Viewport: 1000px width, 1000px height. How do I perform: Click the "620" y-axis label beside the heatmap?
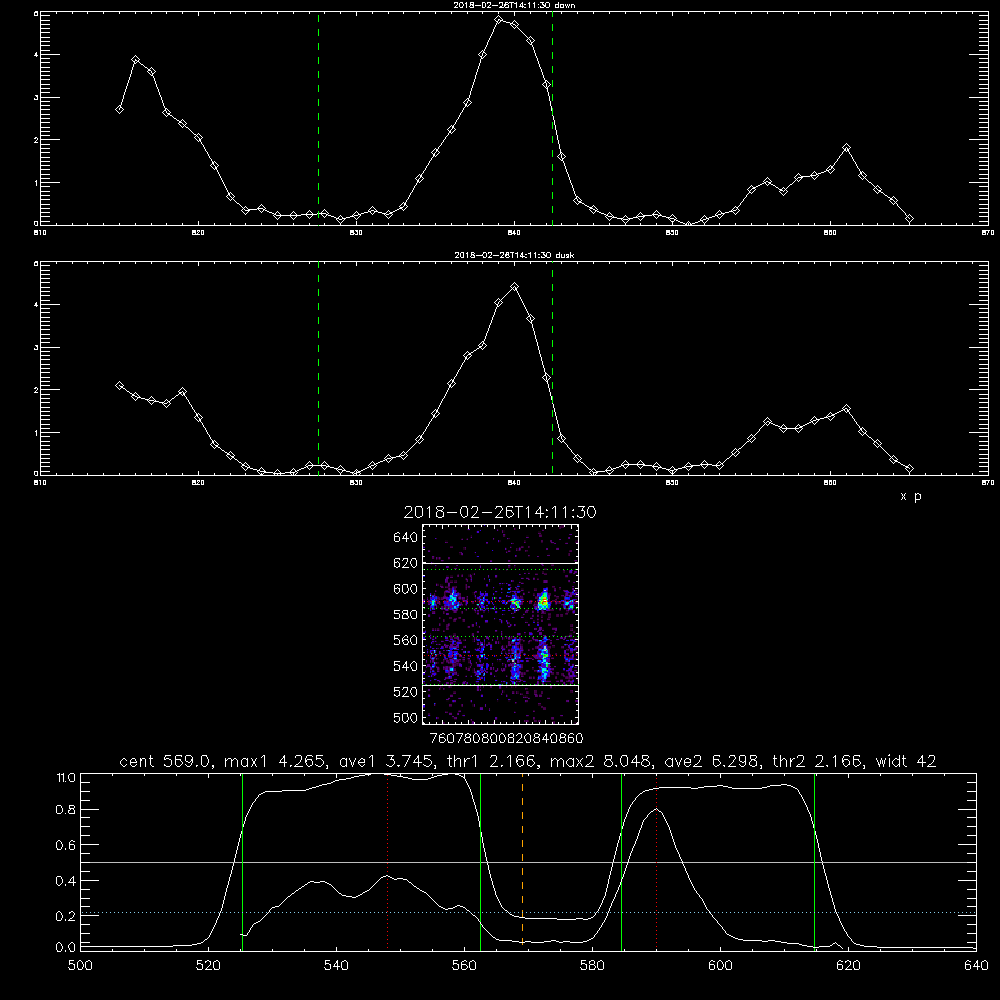[x=405, y=563]
